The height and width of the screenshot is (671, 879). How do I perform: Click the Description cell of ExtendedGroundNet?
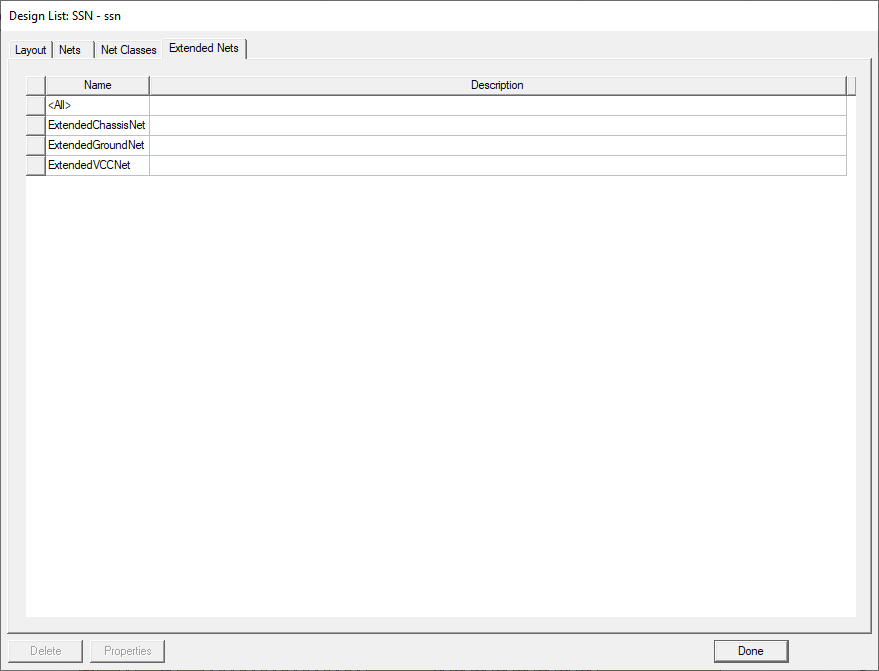click(x=497, y=144)
